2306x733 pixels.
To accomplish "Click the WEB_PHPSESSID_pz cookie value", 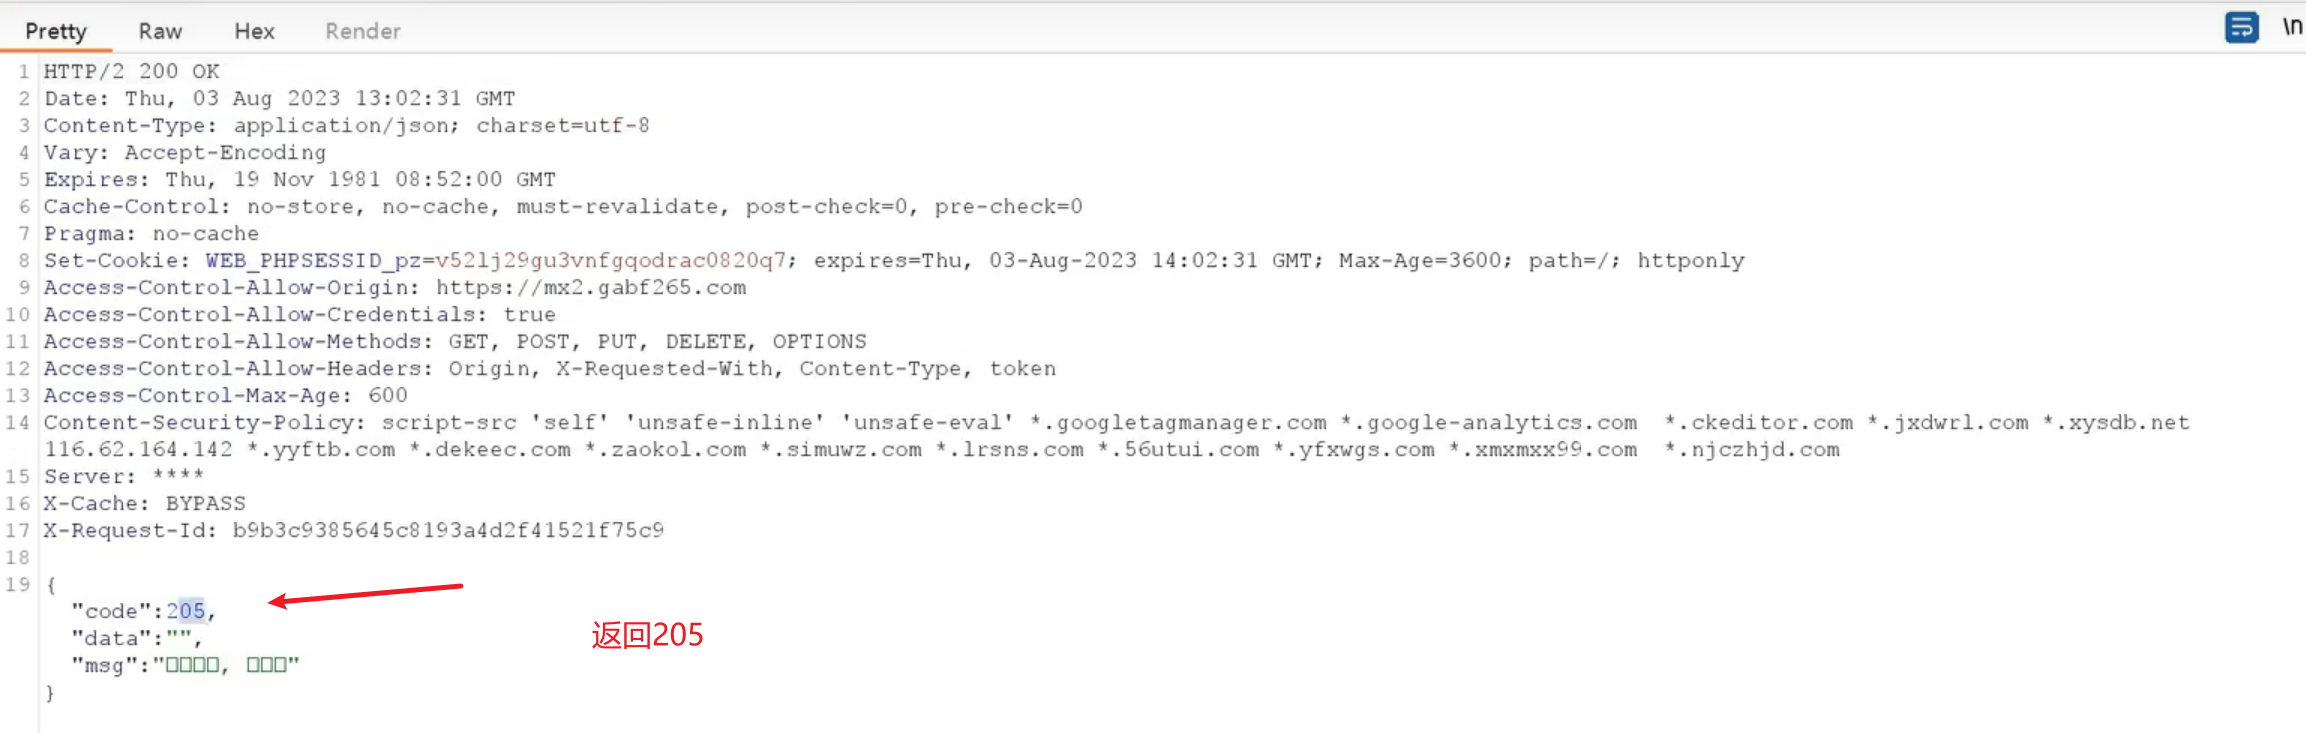I will tap(610, 261).
